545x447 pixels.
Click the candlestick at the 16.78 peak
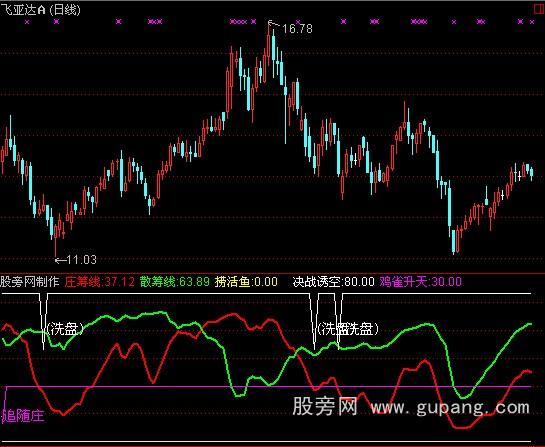(269, 45)
